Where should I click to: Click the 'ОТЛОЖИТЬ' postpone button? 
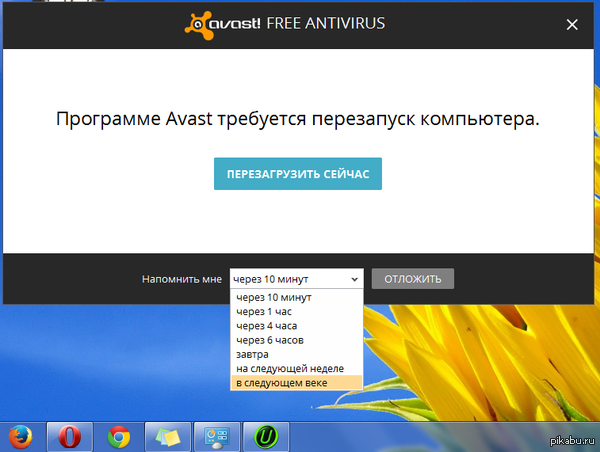413,278
